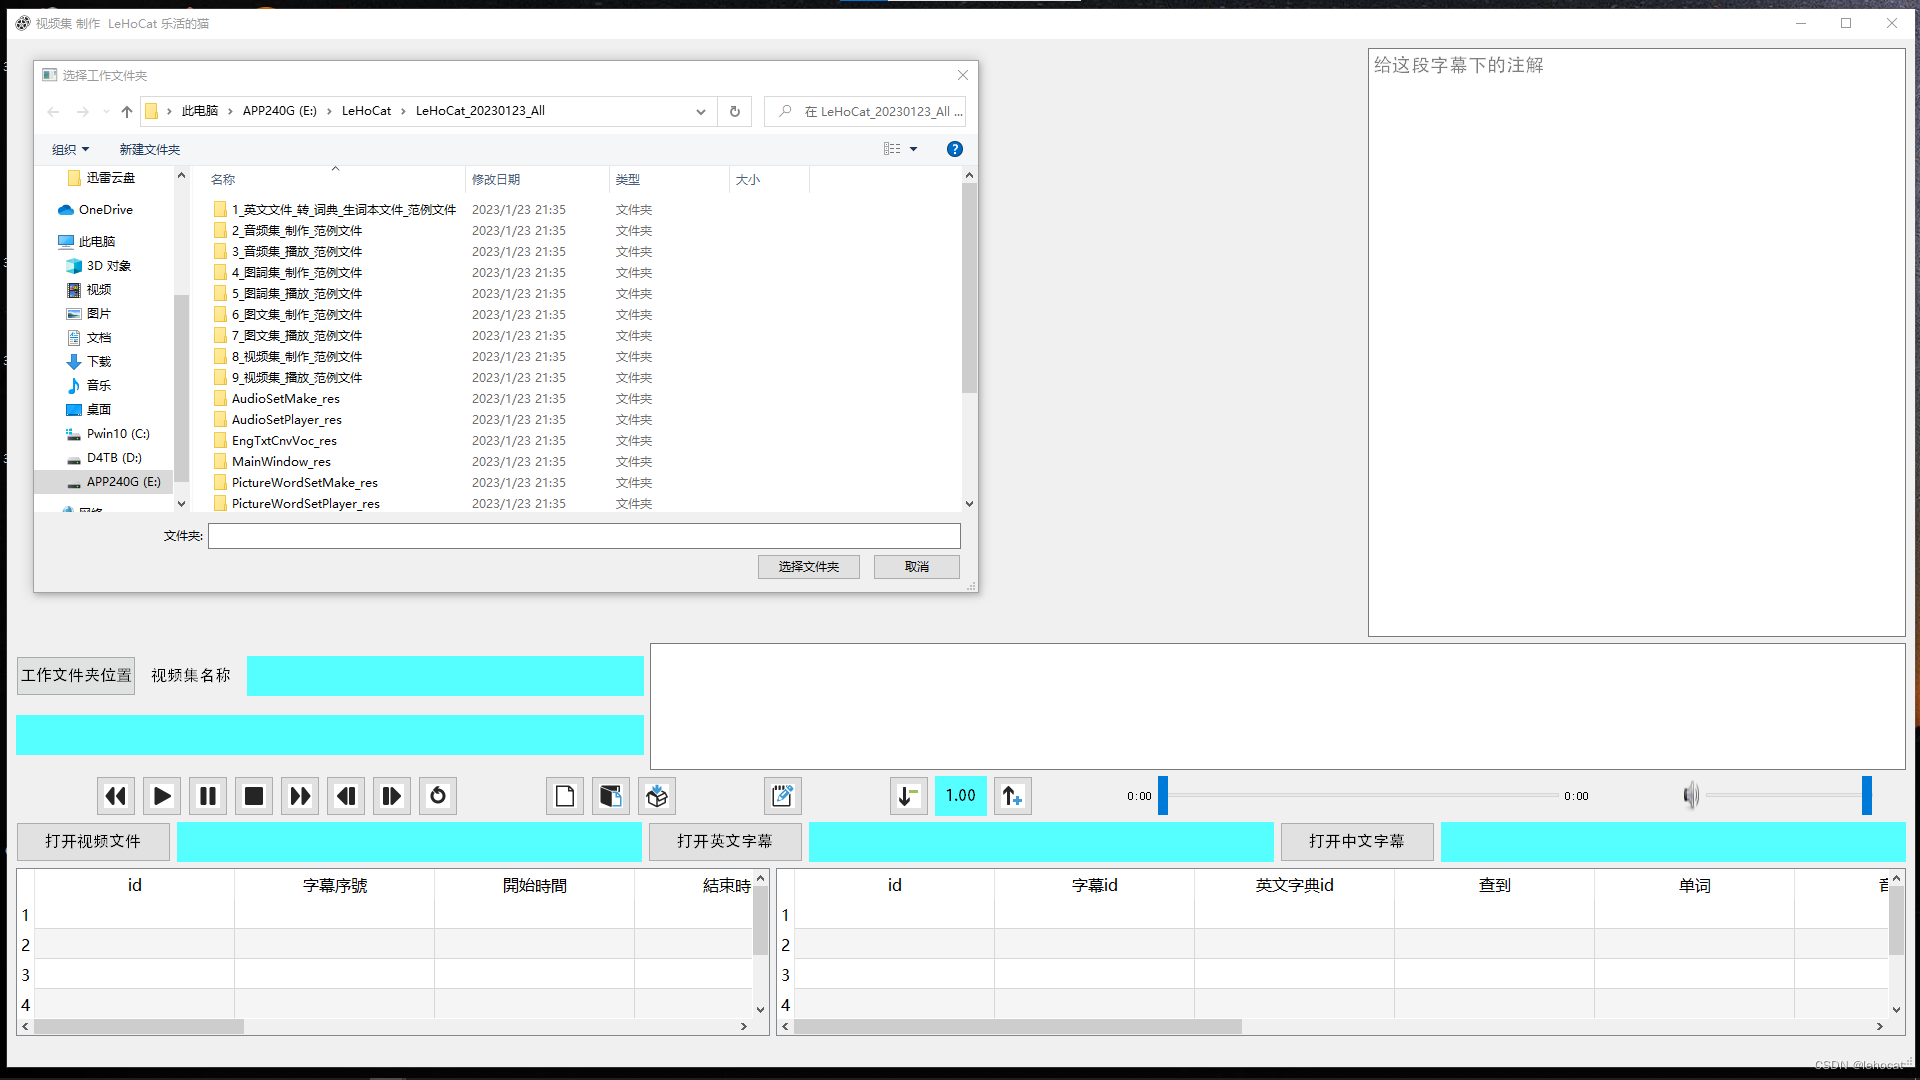Viewport: 1920px width, 1080px height.
Task: Open the 组织 dropdown menu
Action: click(70, 149)
